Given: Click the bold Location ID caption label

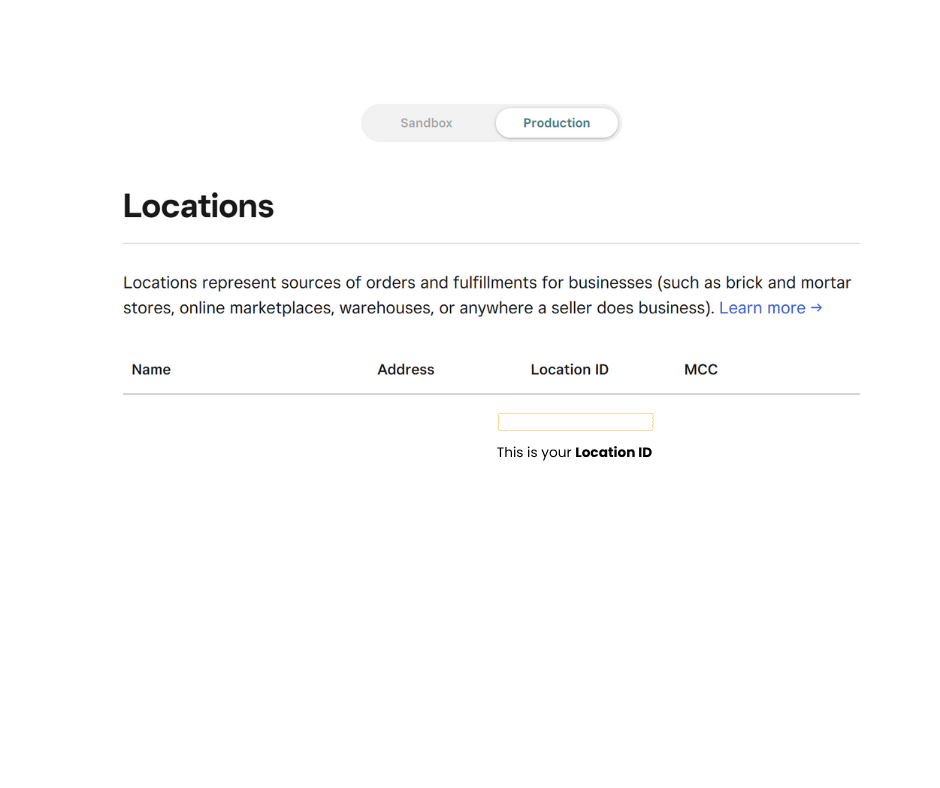Looking at the screenshot, I should click(613, 453).
